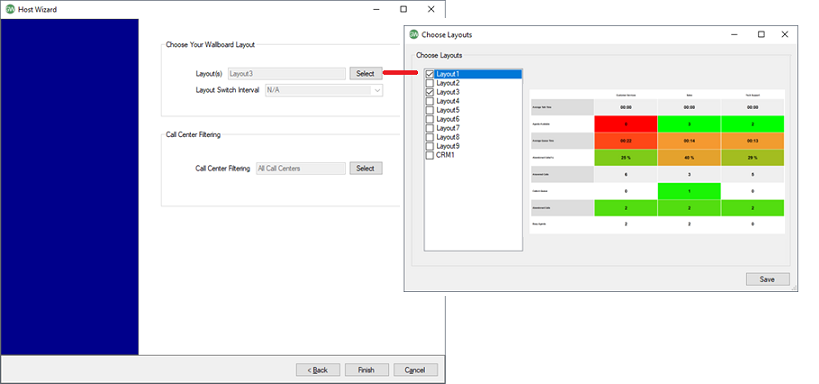Uncheck the Layout1 checkbox

(430, 74)
